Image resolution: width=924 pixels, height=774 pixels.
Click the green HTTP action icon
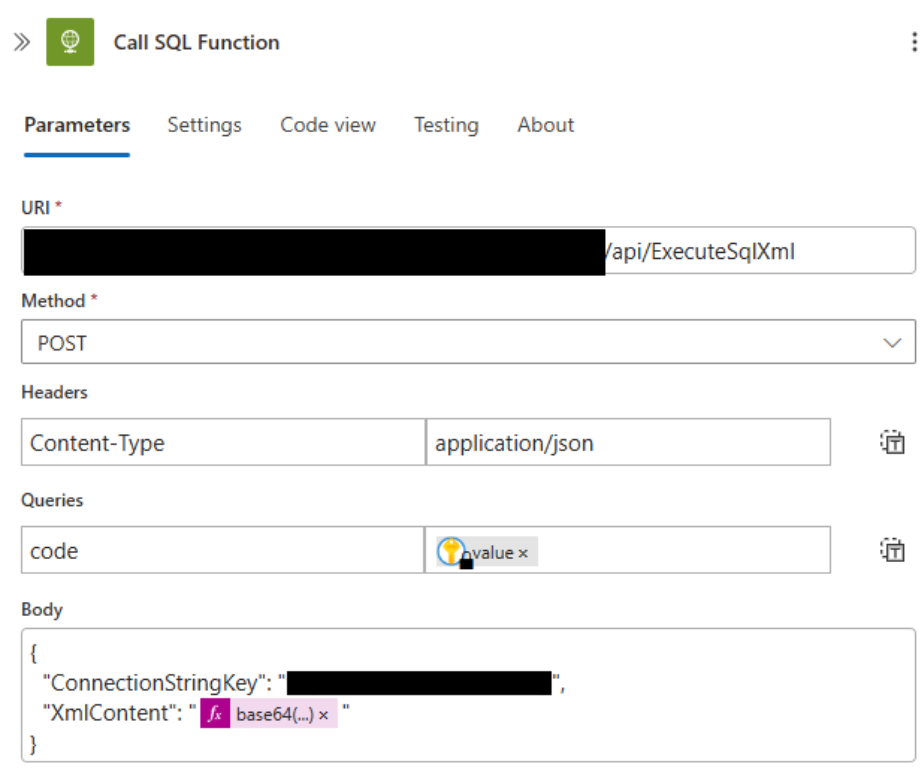70,42
